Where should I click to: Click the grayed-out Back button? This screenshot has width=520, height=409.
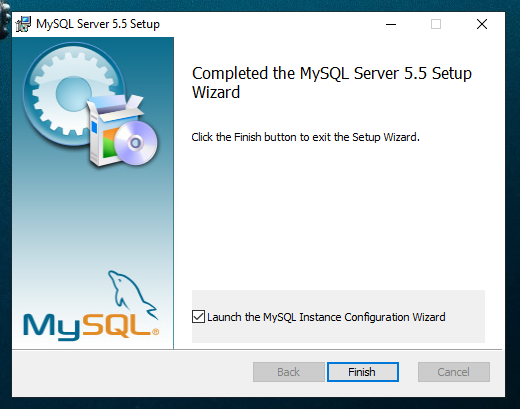coord(289,372)
